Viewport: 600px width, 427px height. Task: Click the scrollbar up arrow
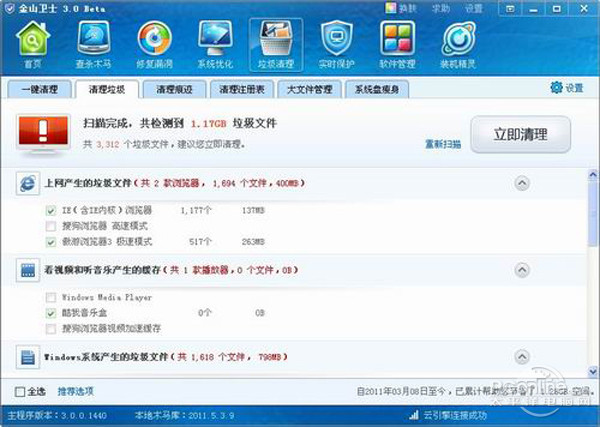(593, 175)
